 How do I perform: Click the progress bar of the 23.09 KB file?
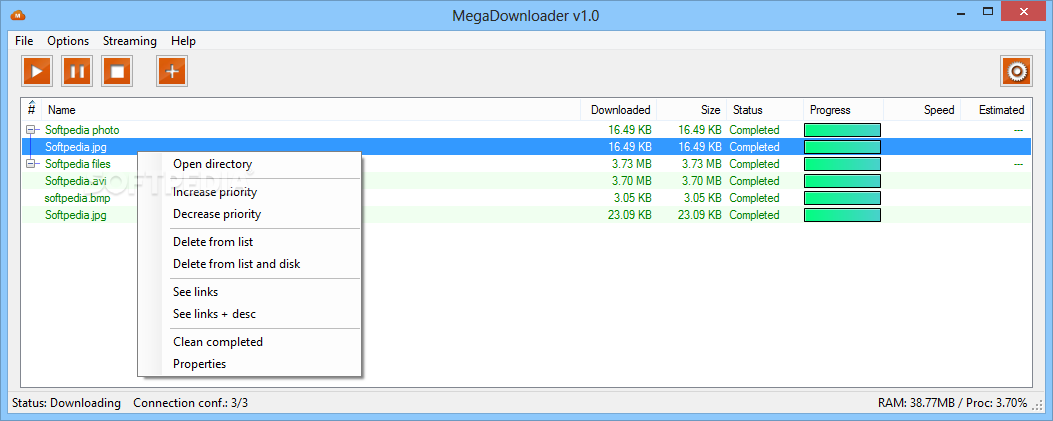coord(843,215)
